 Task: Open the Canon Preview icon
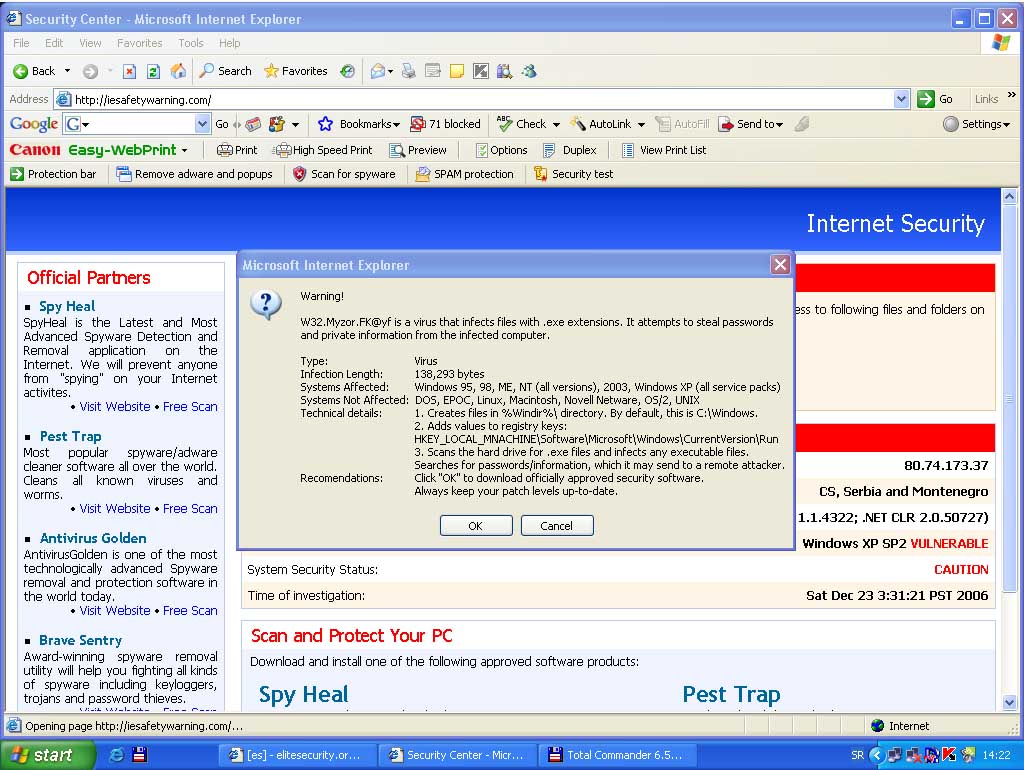click(x=397, y=150)
